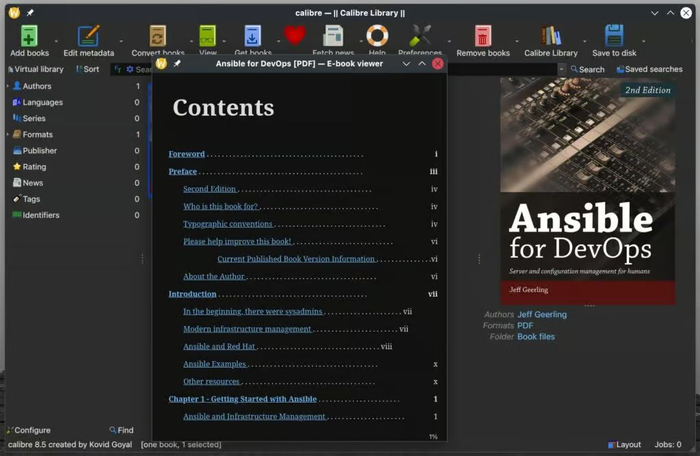Click the Jeff Geerling author link
This screenshot has width=700, height=456.
pyautogui.click(x=541, y=314)
